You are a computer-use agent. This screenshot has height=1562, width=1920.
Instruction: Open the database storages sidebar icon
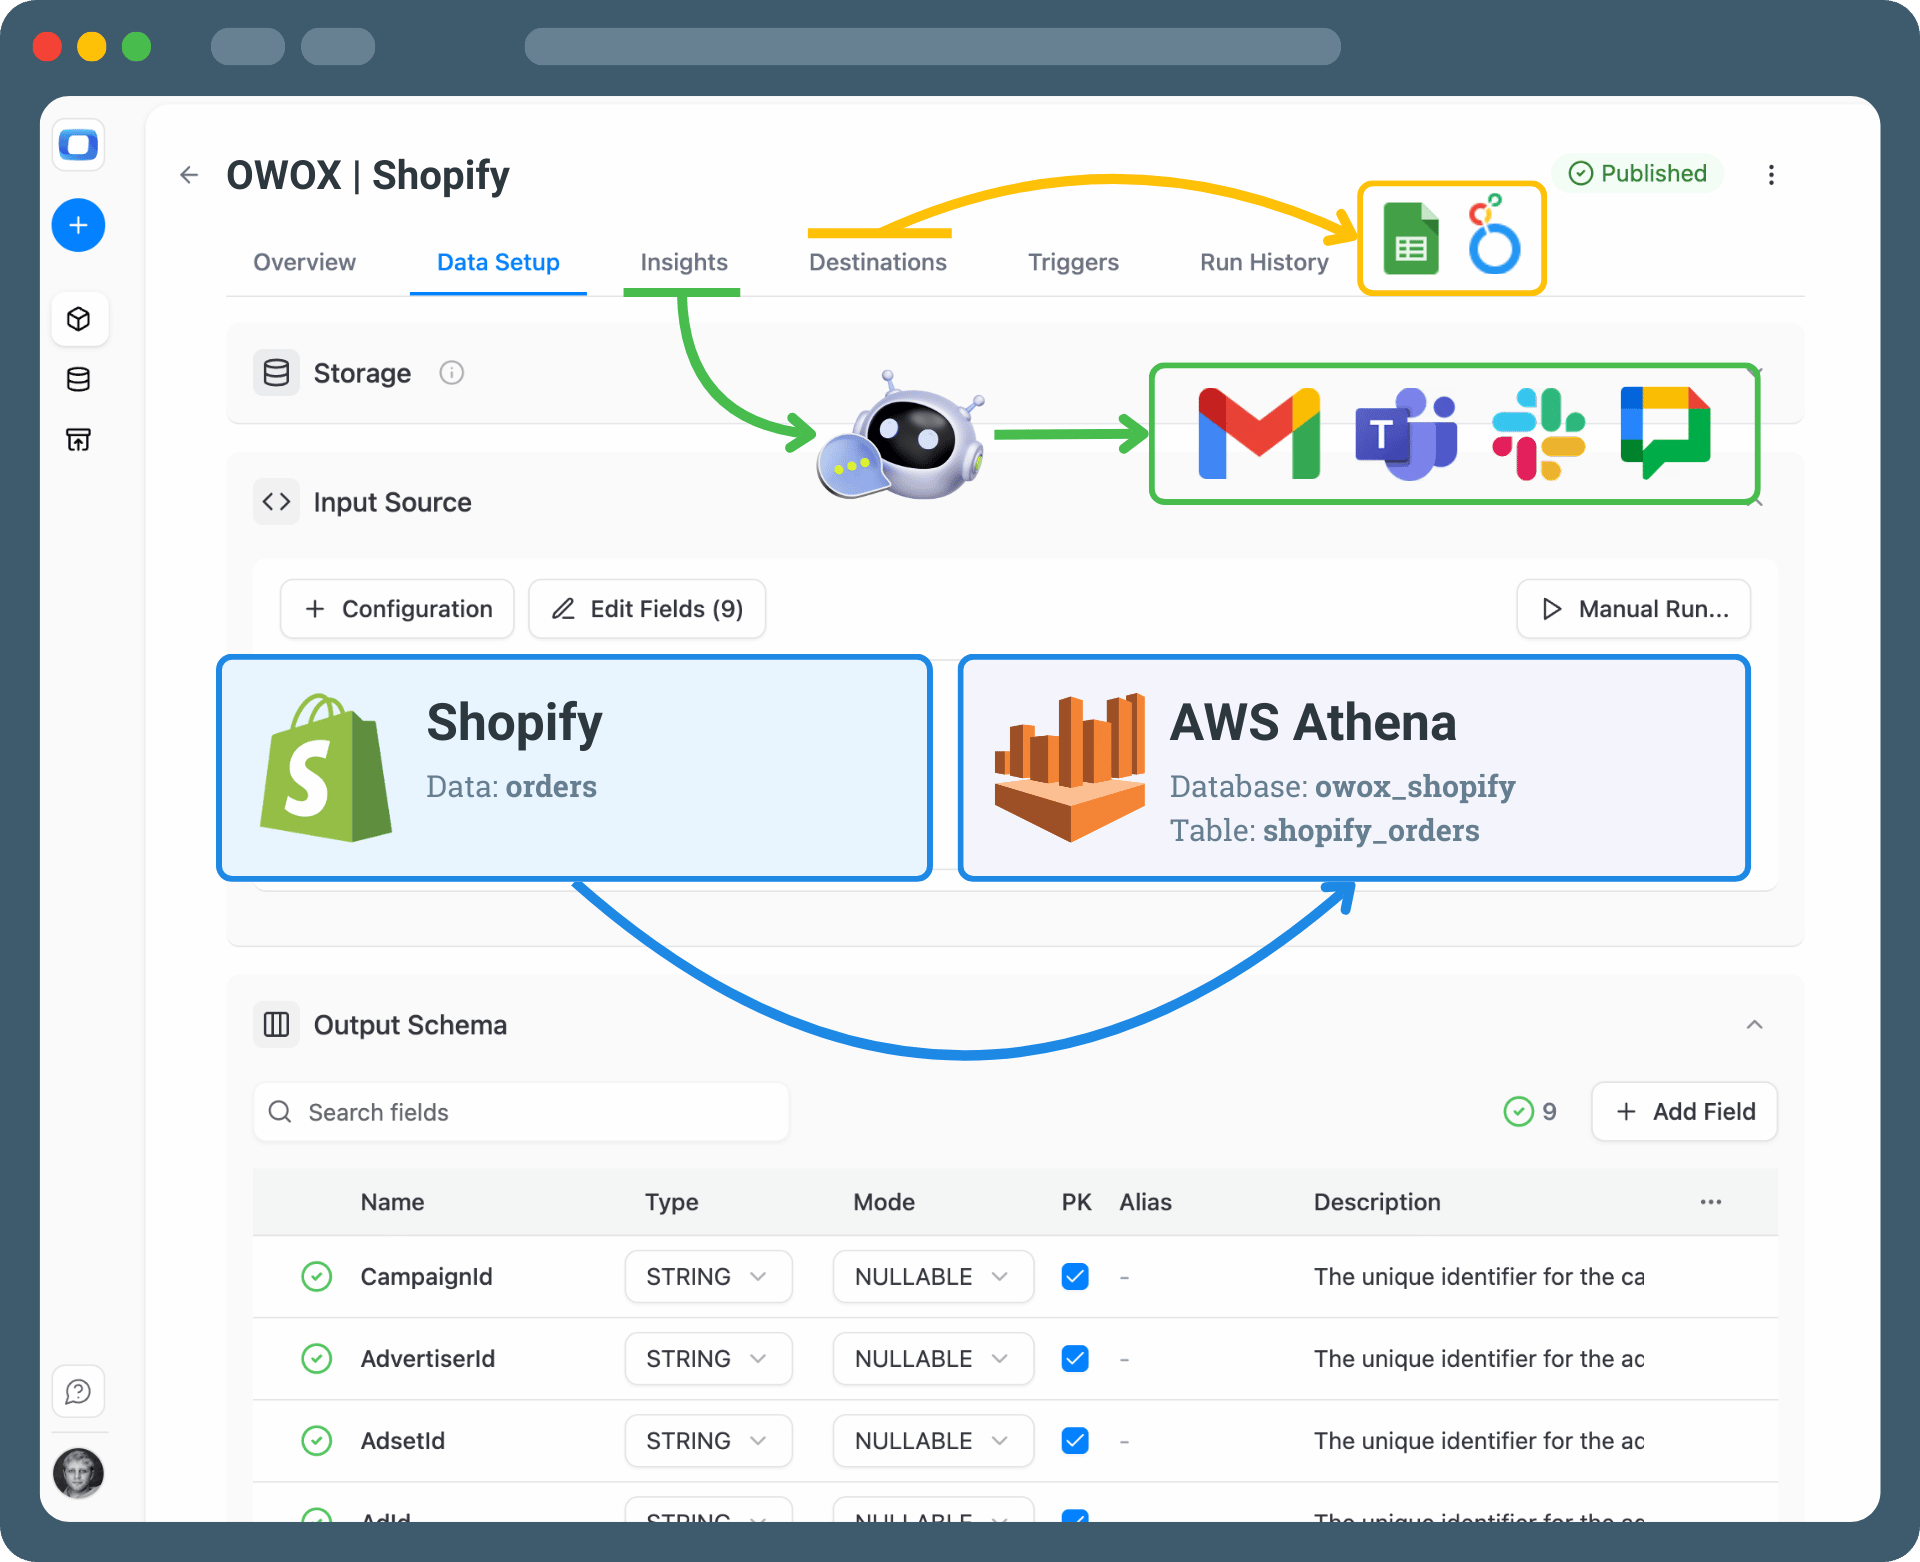point(78,379)
